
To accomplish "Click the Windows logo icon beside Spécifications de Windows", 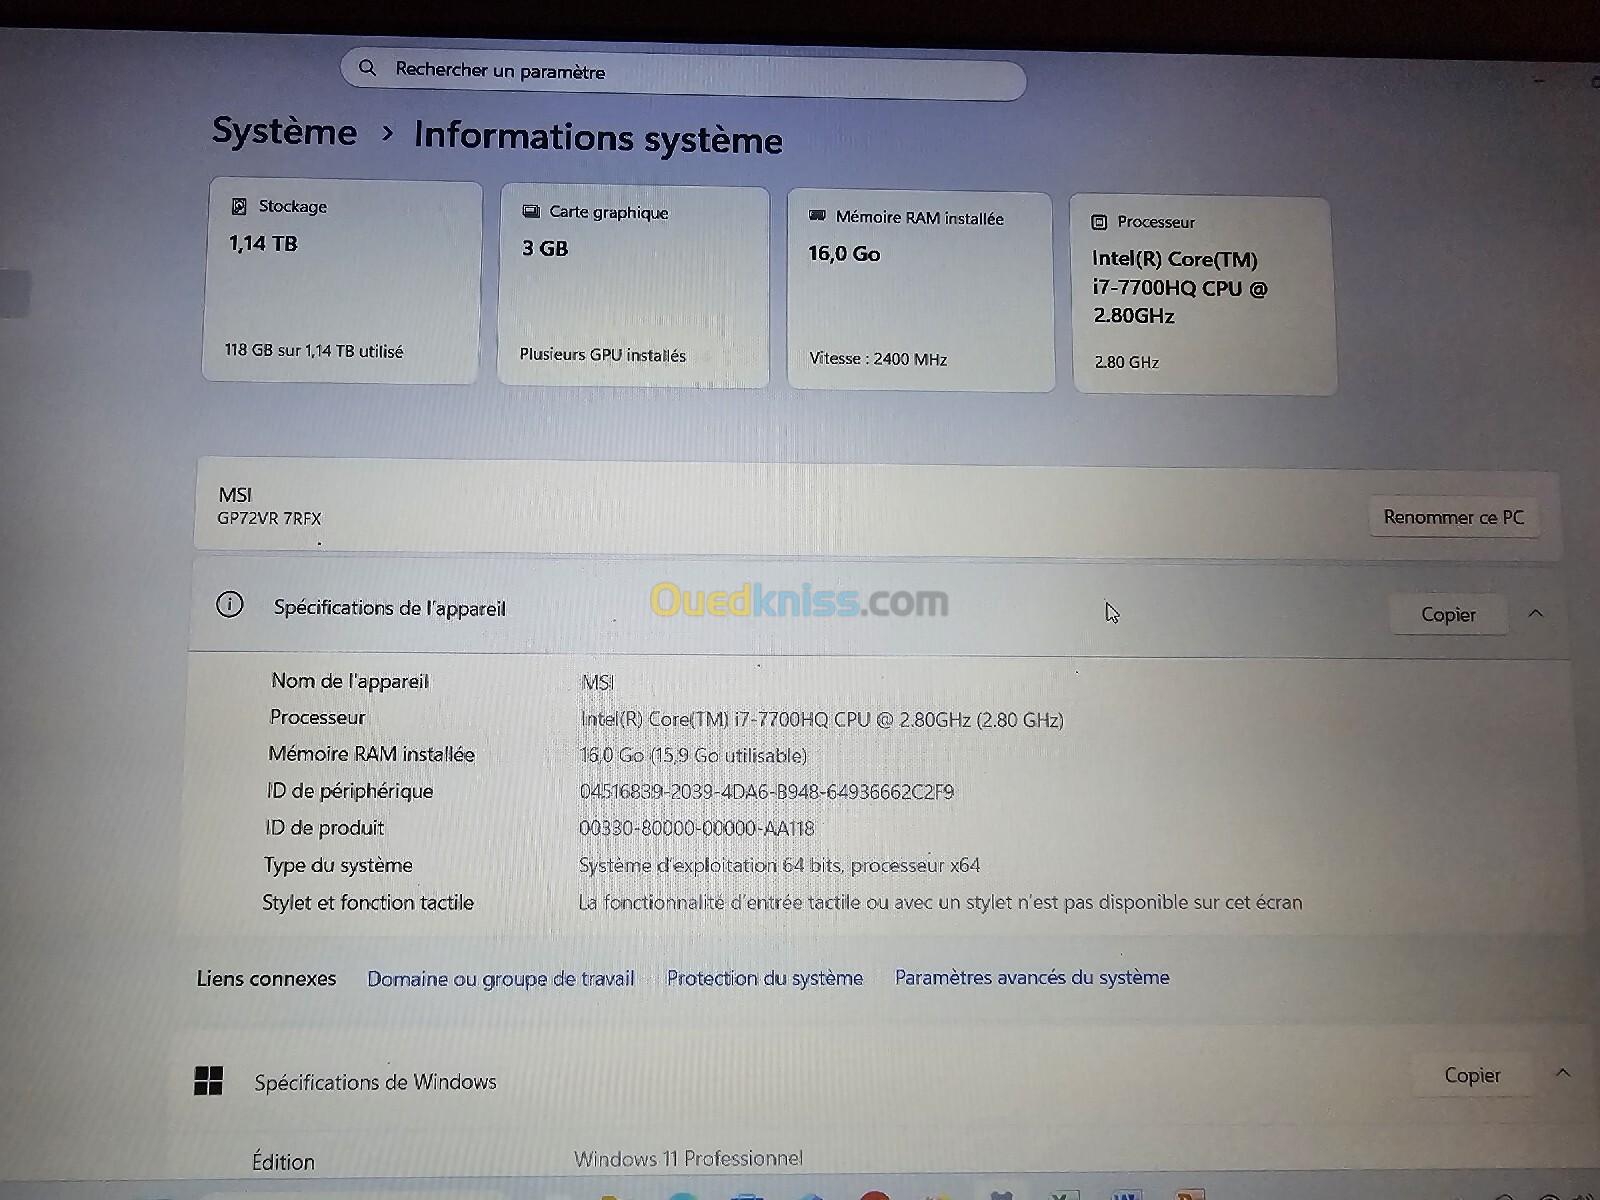I will (x=208, y=1081).
